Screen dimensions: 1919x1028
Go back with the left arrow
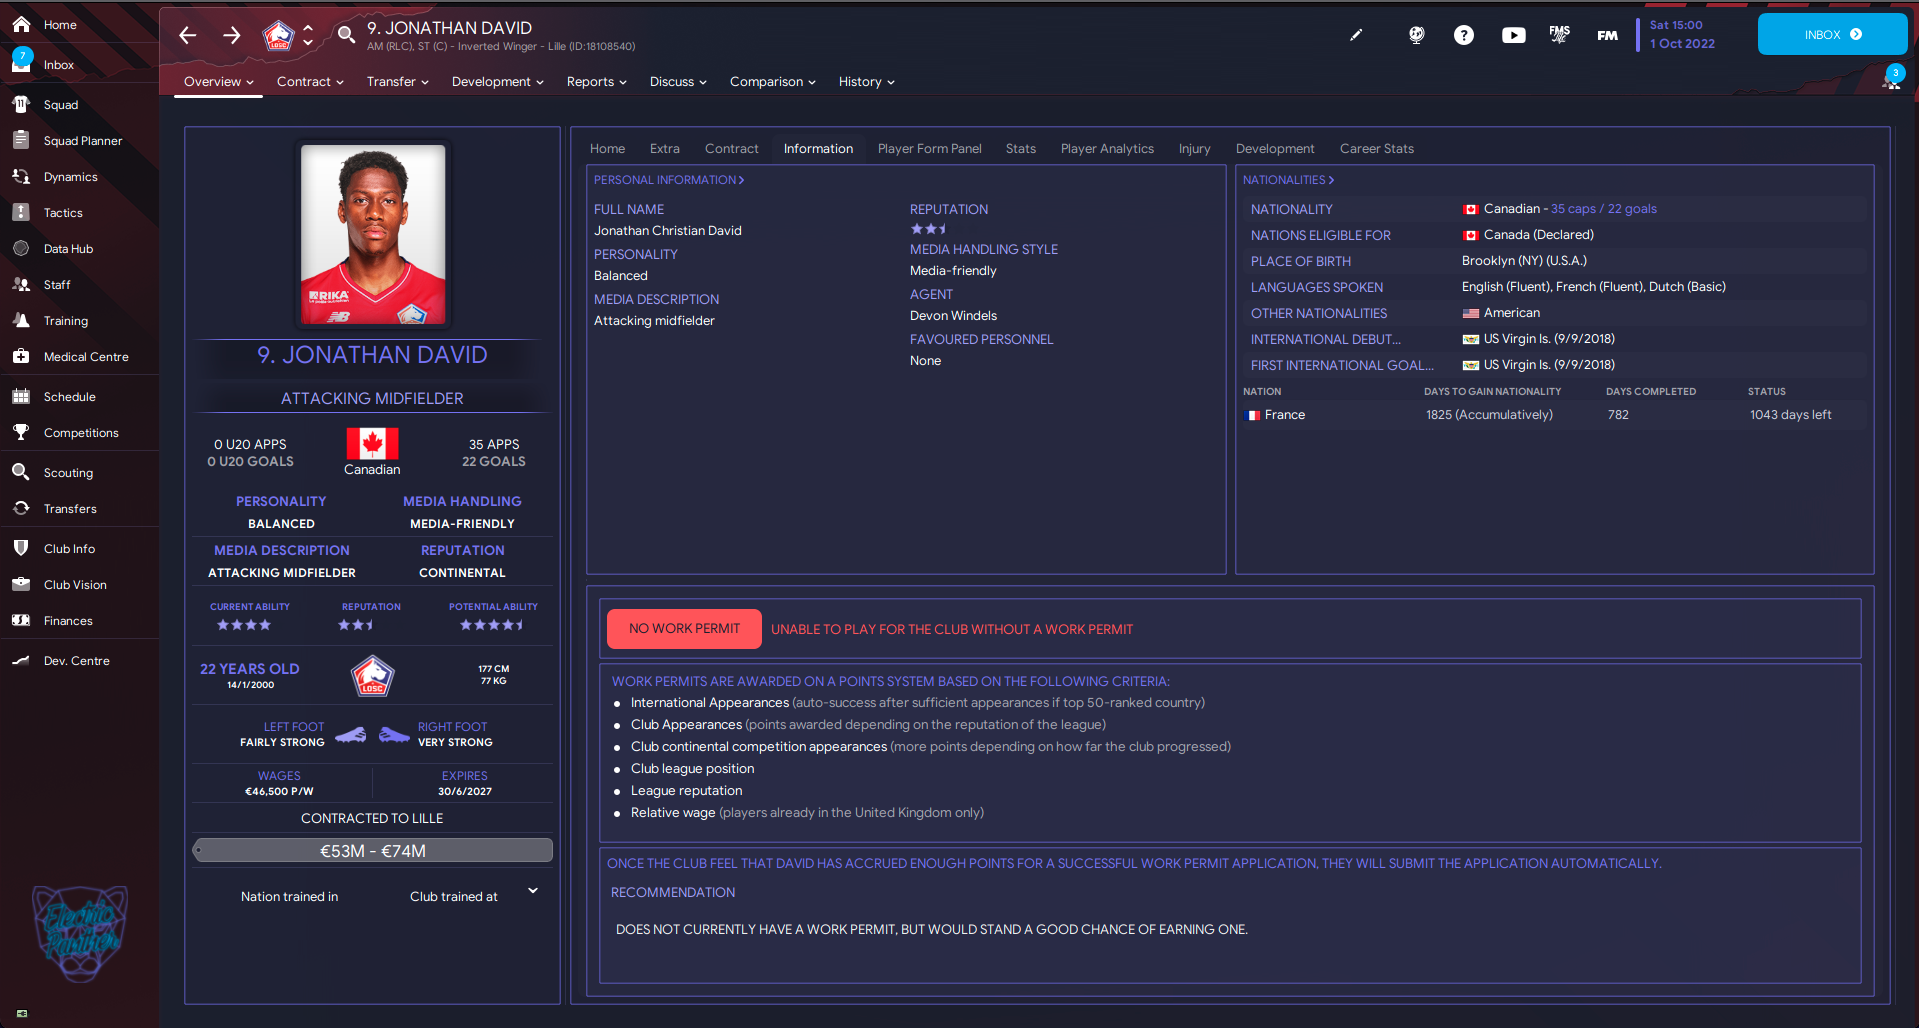187,35
